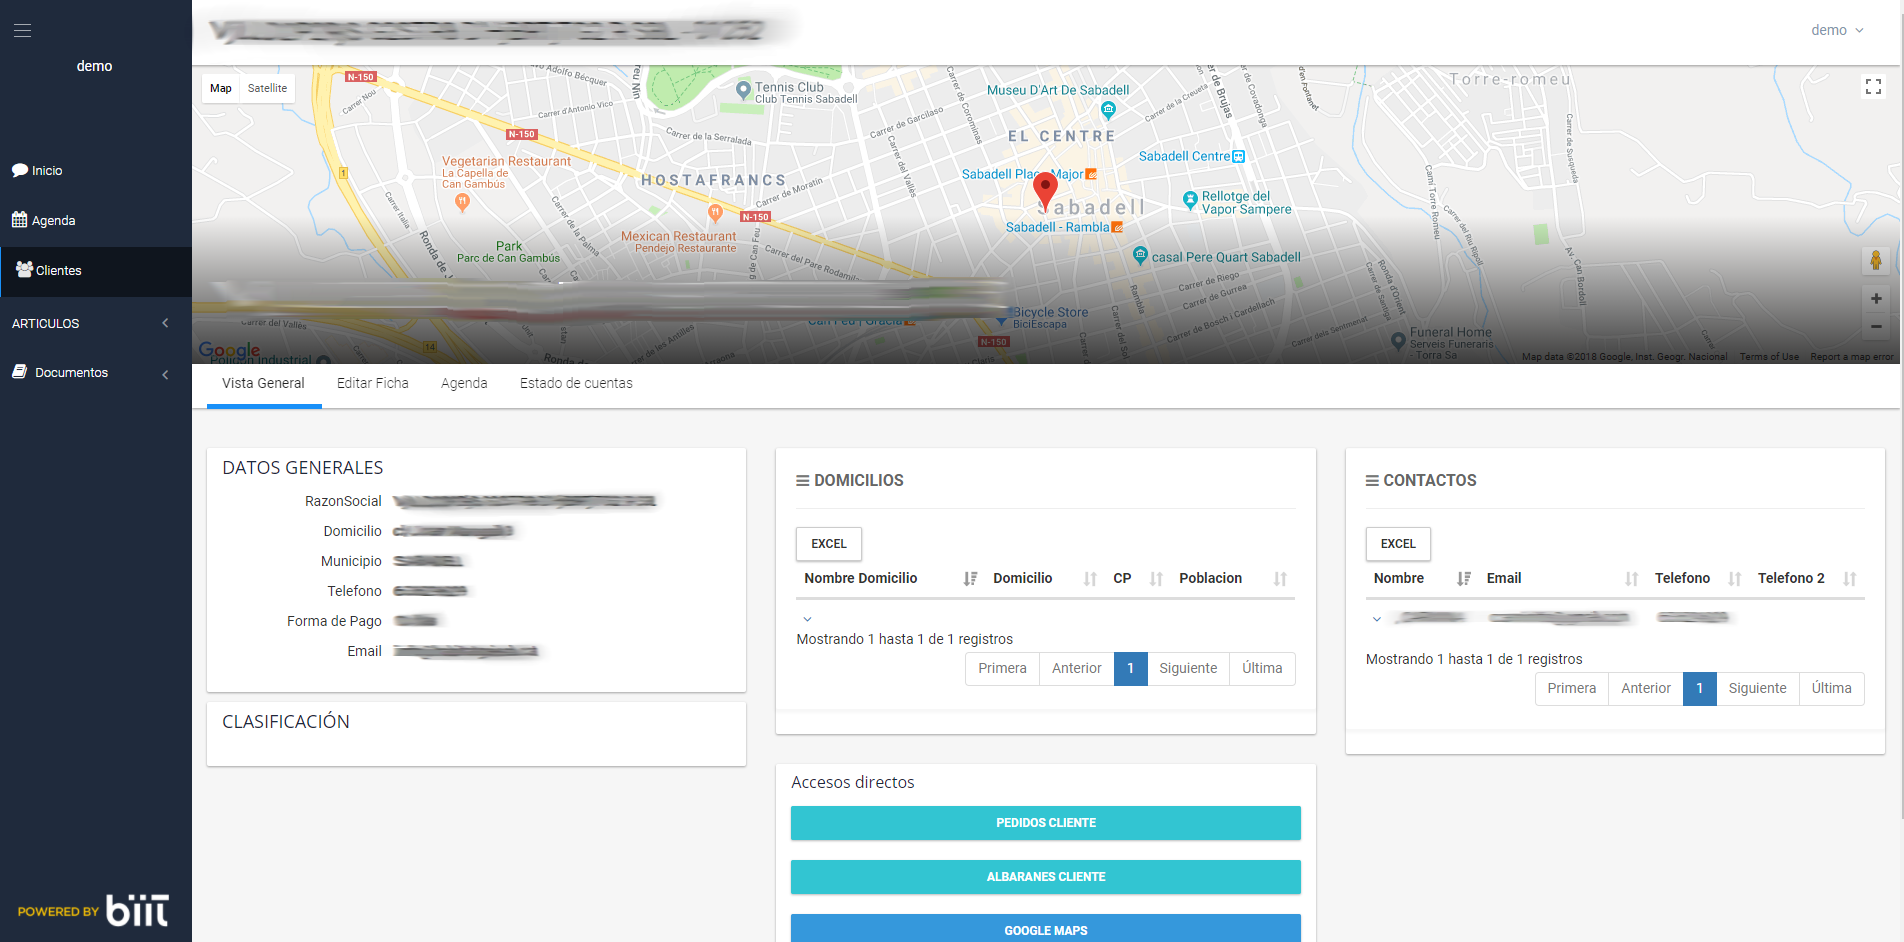Click the red location marker on map
Image resolution: width=1904 pixels, height=942 pixels.
pyautogui.click(x=1045, y=189)
